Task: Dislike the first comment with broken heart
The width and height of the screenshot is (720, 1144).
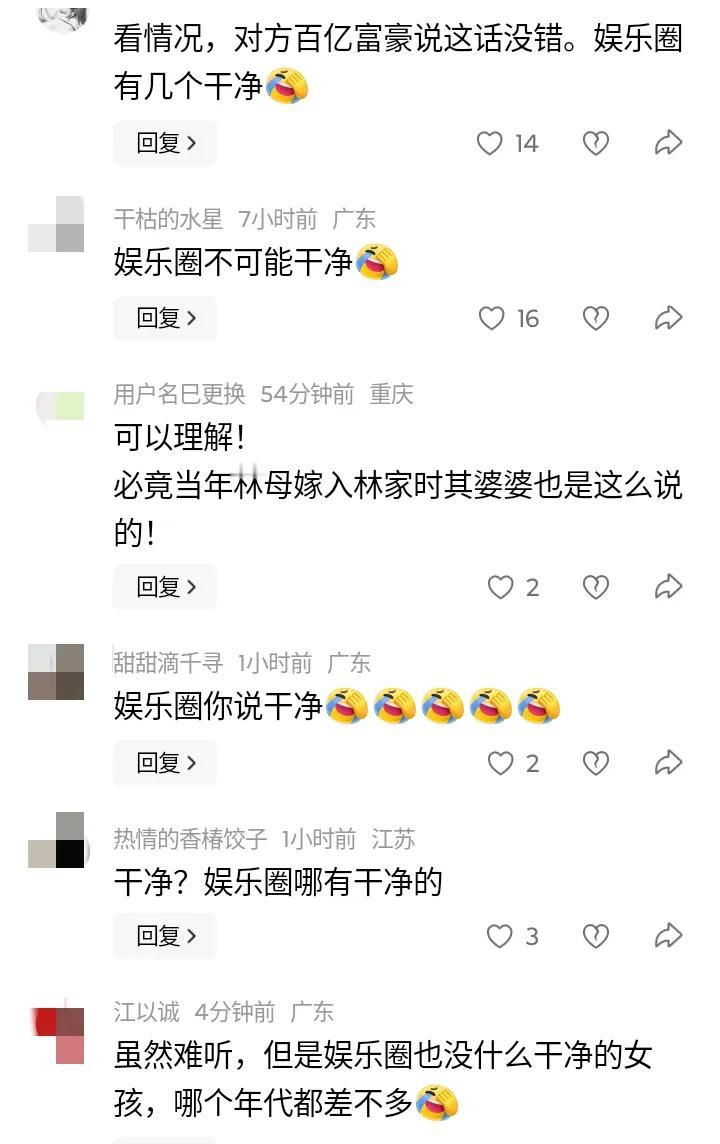Action: tap(595, 143)
